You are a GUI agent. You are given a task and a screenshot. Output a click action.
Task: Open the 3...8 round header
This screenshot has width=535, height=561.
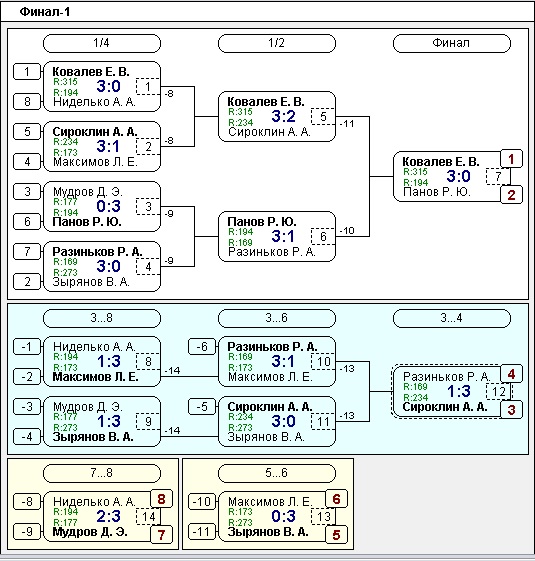(x=102, y=318)
